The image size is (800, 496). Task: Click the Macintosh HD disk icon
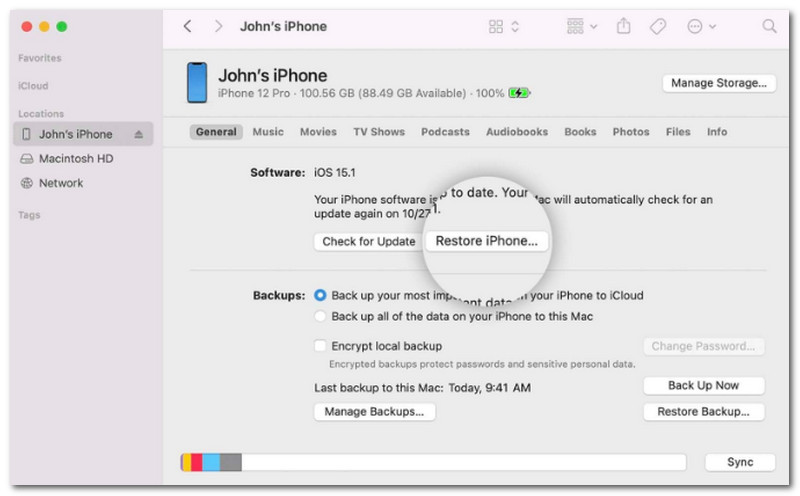coord(27,159)
